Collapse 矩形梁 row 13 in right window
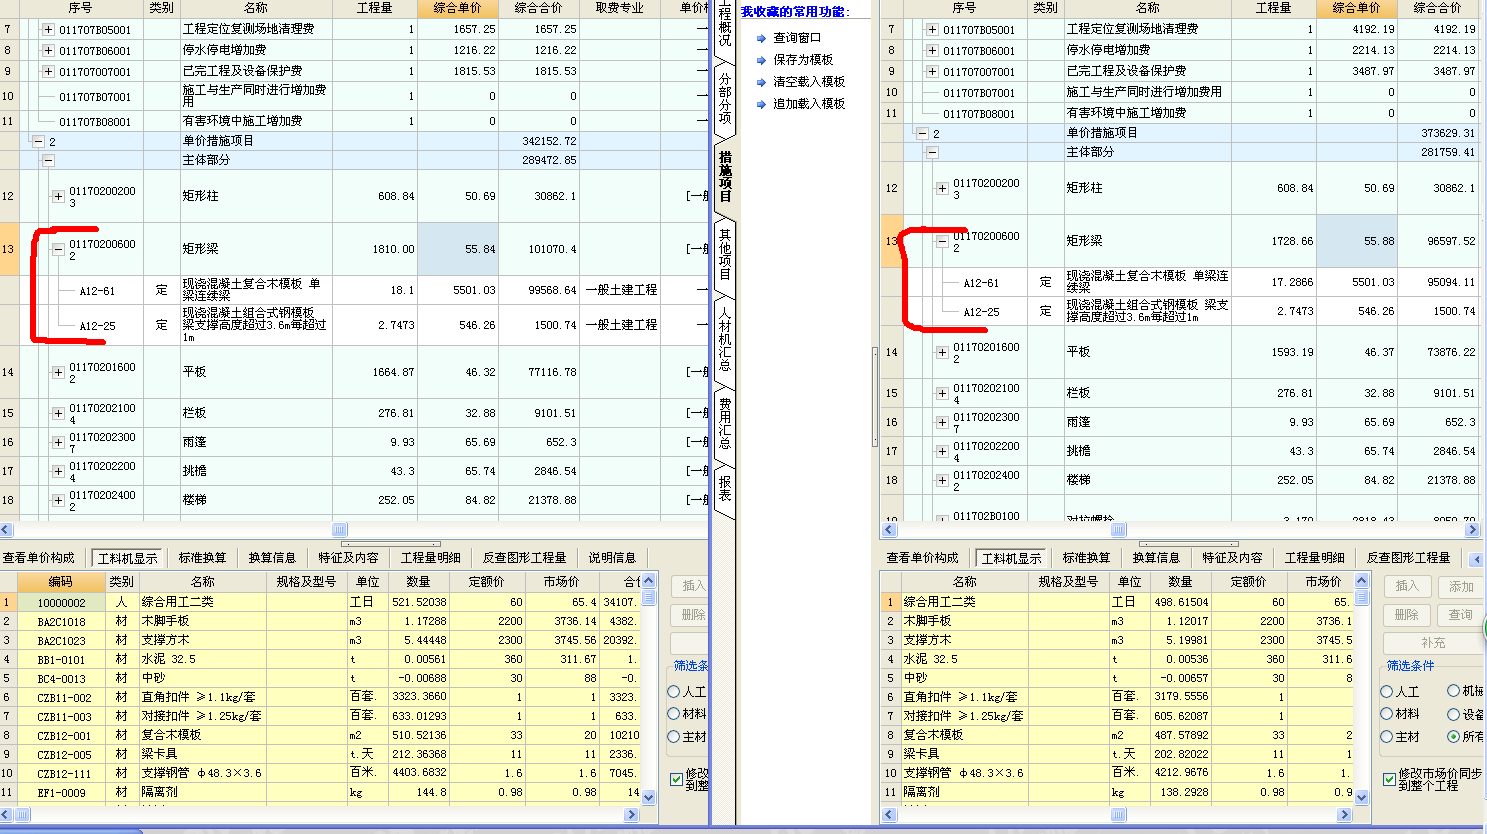Viewport: 1487px width, 834px height. tap(942, 241)
